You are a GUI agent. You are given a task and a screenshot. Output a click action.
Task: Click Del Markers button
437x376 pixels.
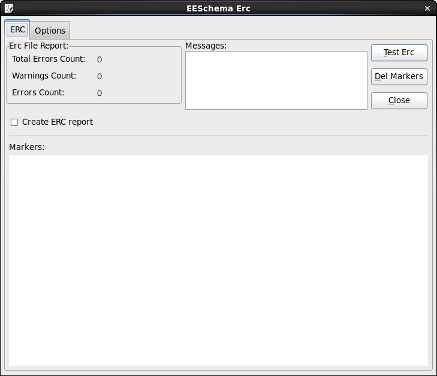(399, 76)
